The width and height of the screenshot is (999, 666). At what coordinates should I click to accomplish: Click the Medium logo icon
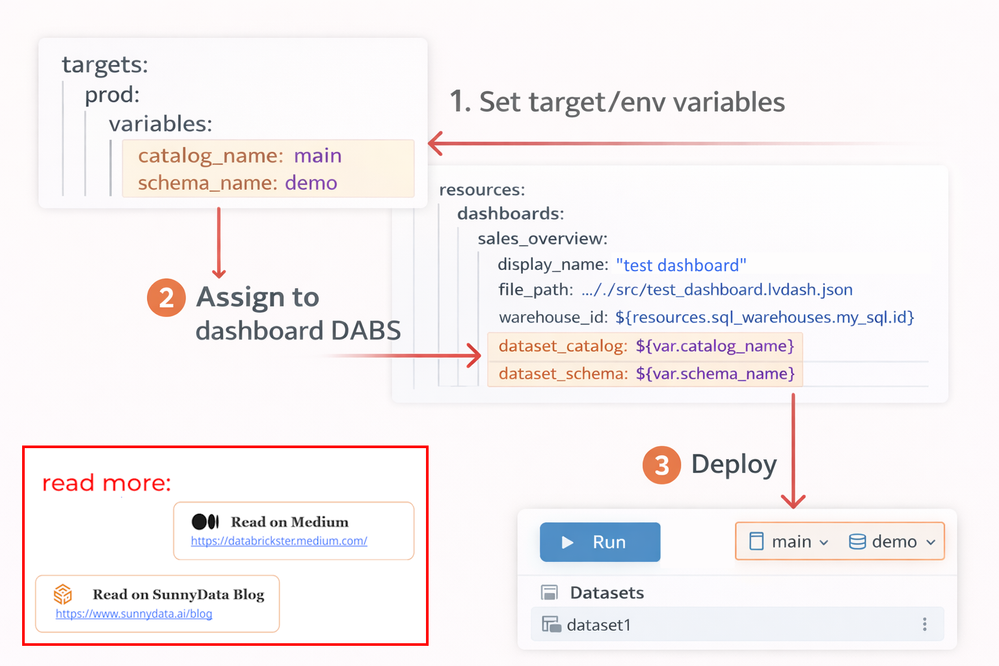206,521
